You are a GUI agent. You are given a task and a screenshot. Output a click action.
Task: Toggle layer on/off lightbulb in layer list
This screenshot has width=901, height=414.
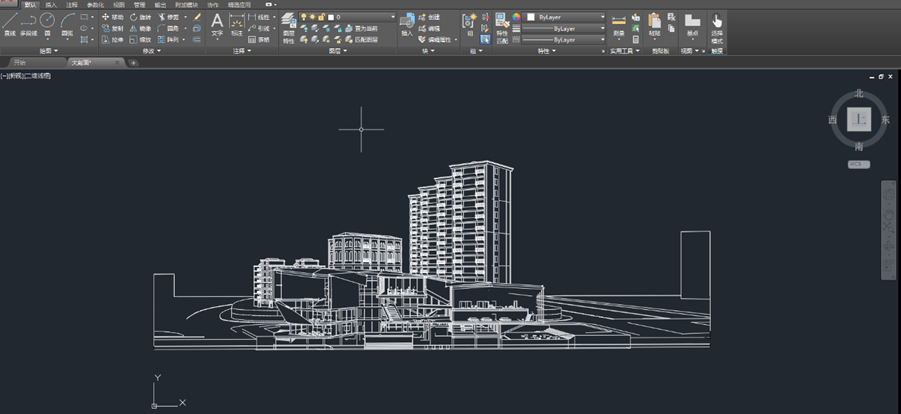(304, 17)
